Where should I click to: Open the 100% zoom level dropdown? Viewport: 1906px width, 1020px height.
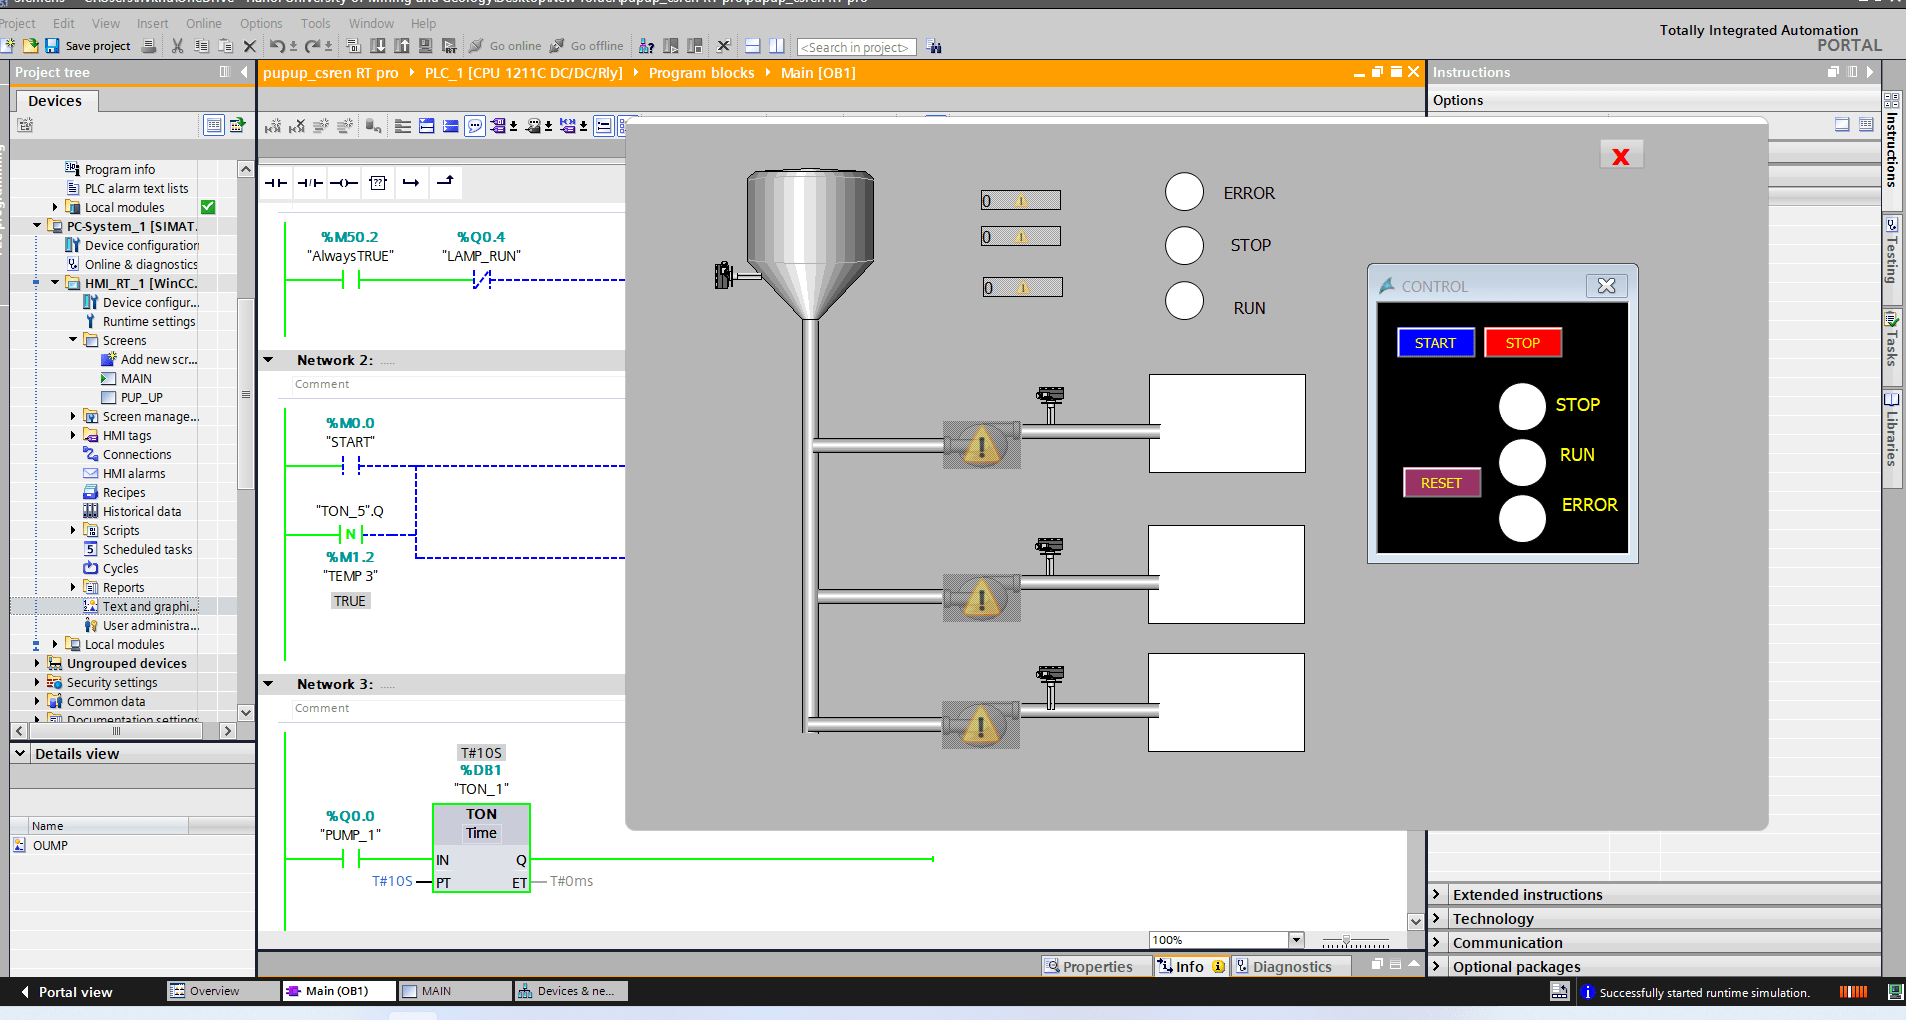pos(1296,940)
